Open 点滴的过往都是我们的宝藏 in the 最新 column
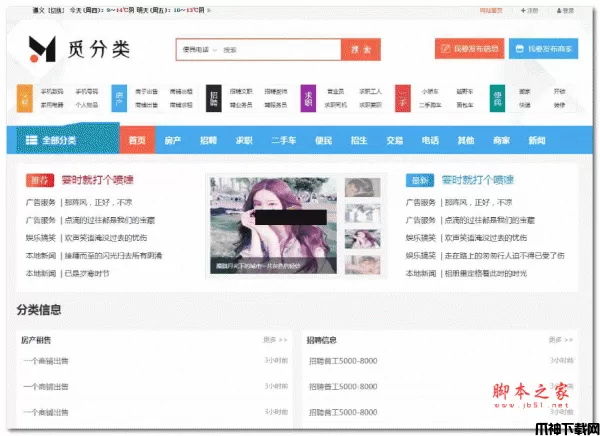This screenshot has height=436, width=600. [489, 220]
